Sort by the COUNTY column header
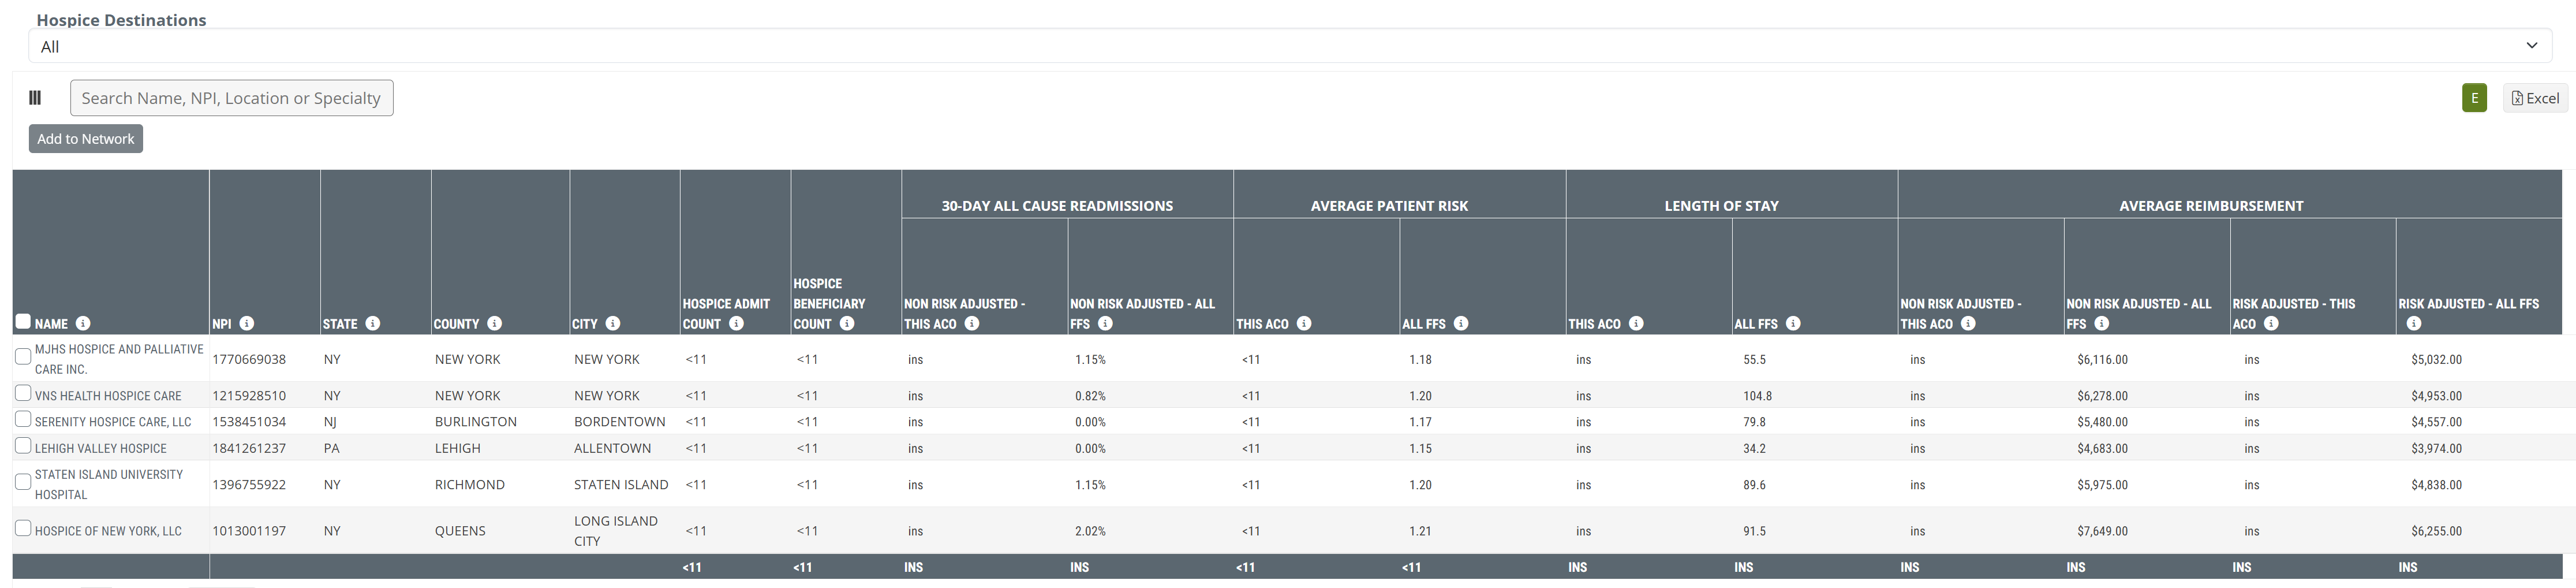Image resolution: width=2576 pixels, height=588 pixels. [456, 324]
